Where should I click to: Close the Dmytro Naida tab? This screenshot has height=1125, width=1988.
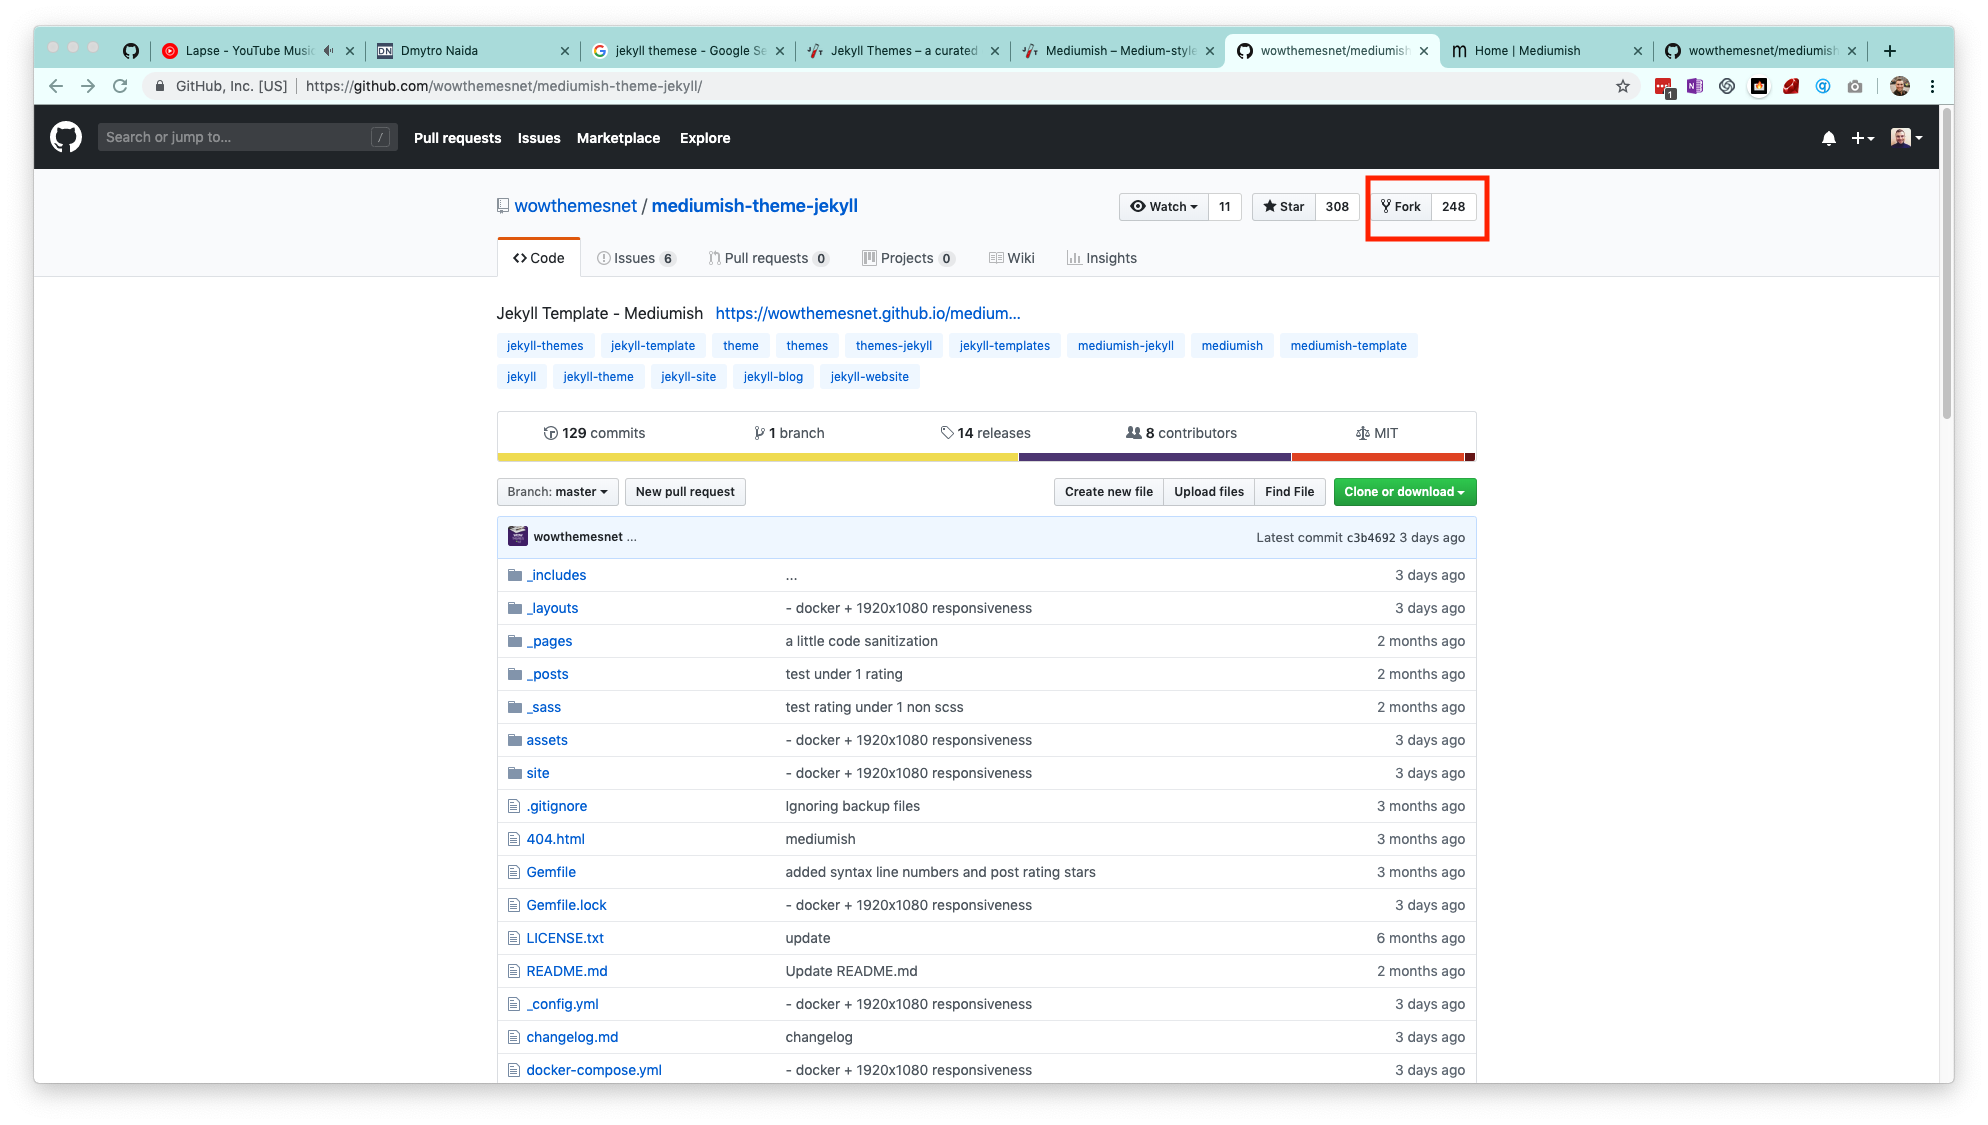click(564, 51)
